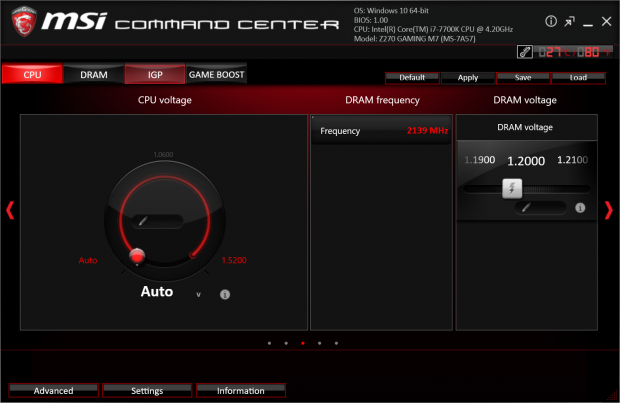Minimize the Command Center window

pos(588,25)
